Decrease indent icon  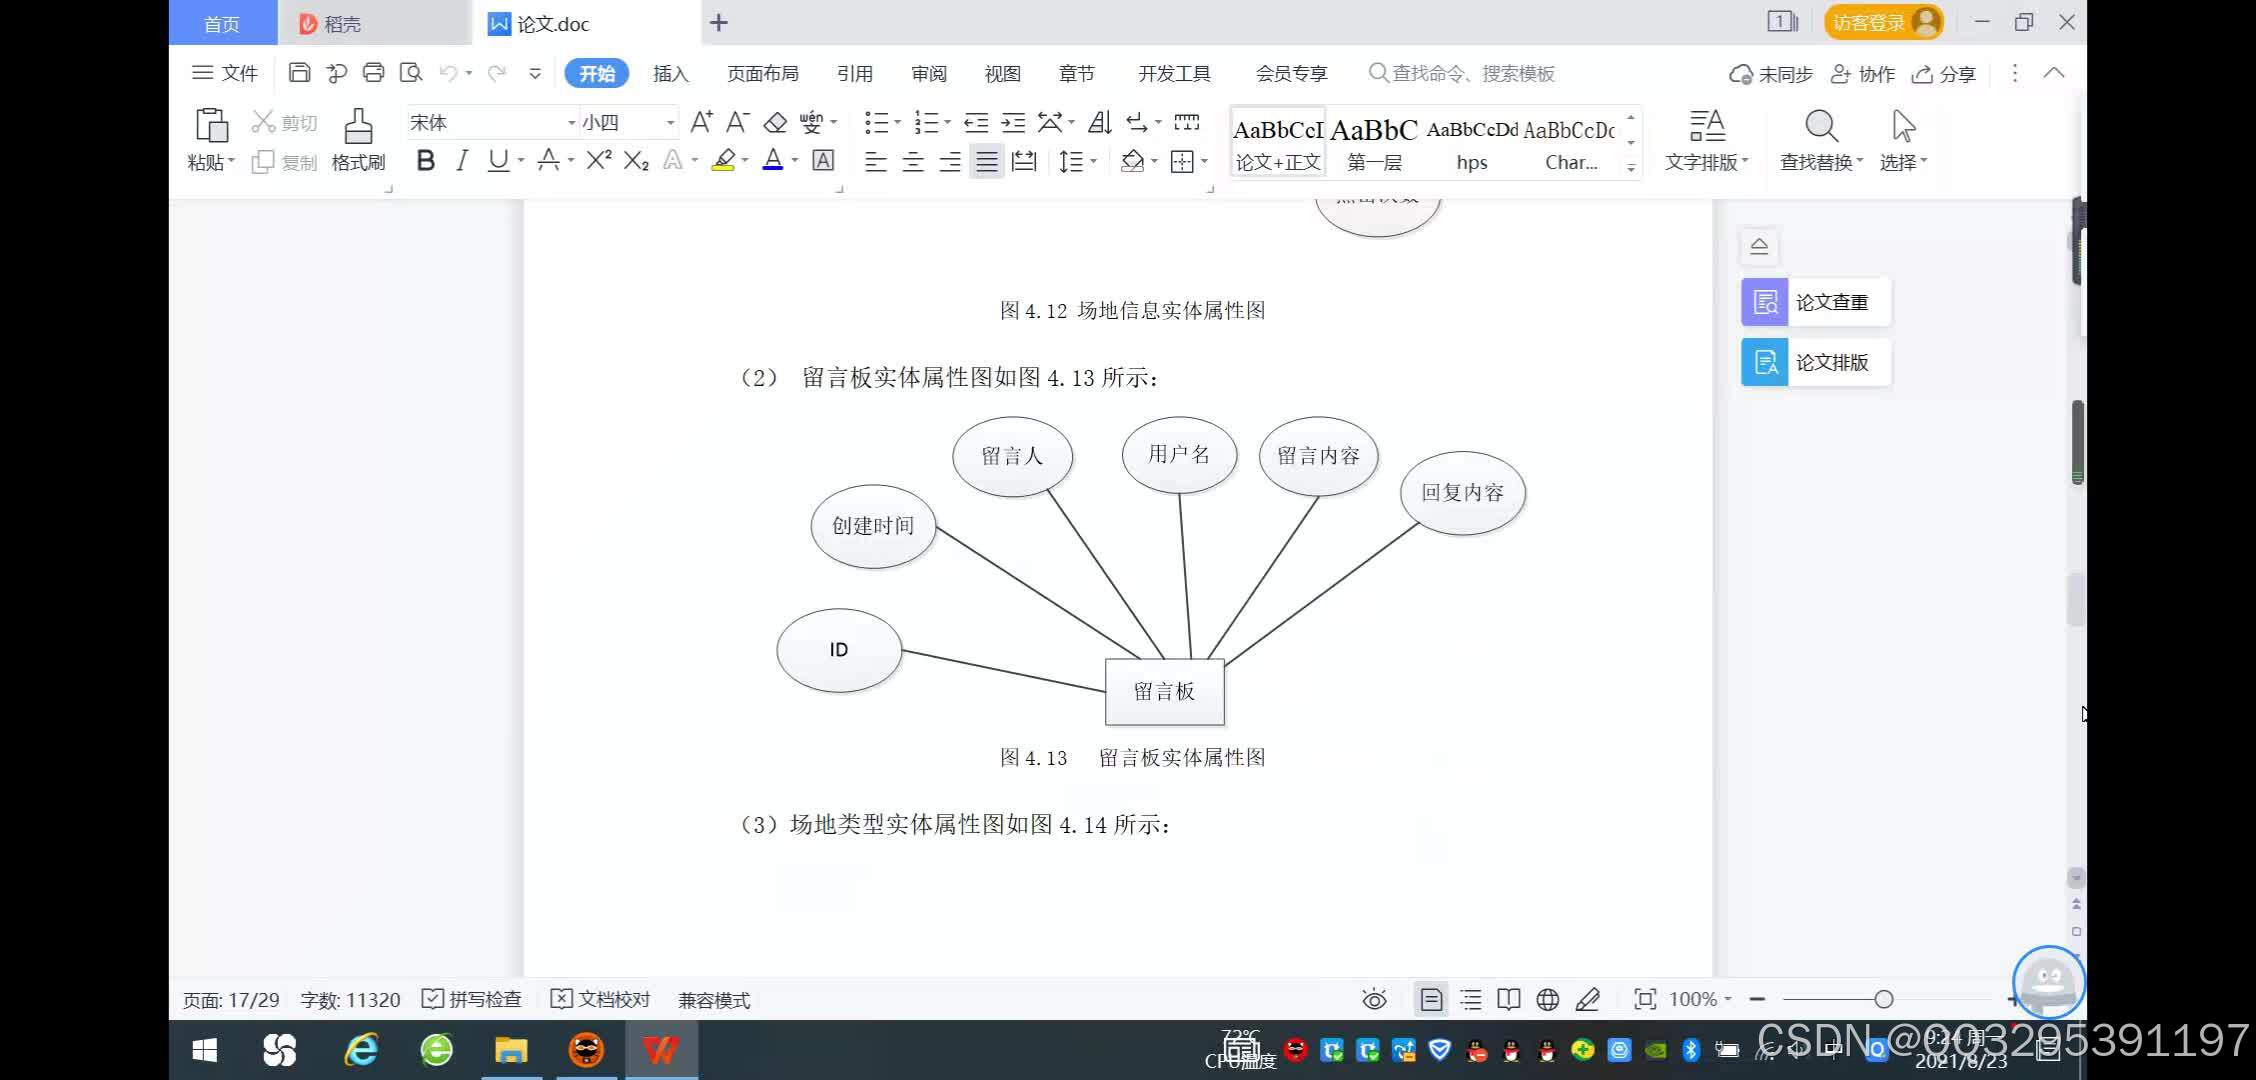click(x=976, y=122)
